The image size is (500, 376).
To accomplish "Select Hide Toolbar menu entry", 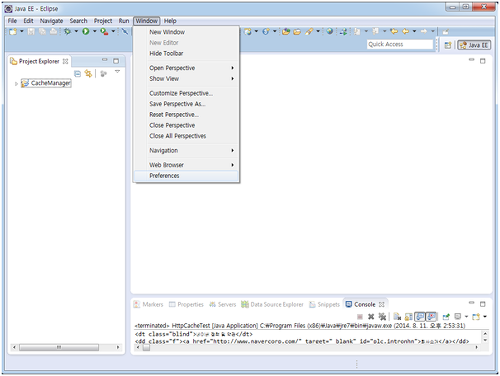I will tap(187, 53).
